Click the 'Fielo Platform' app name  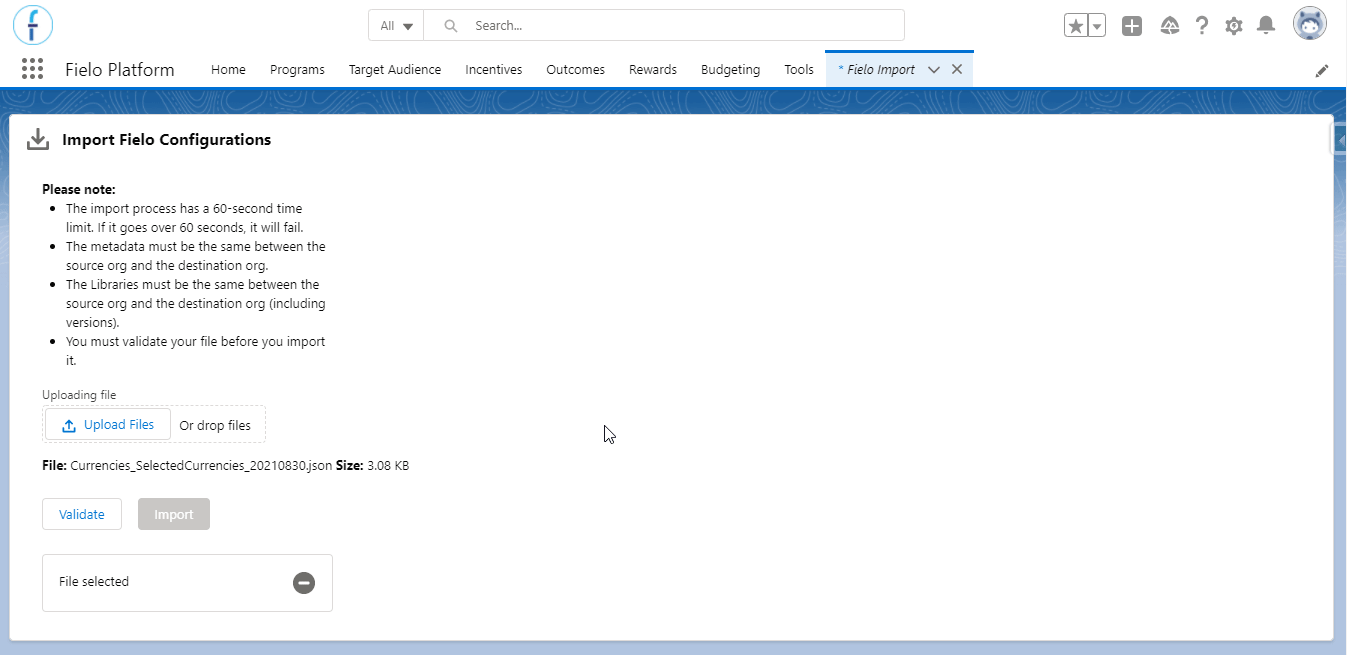(x=120, y=70)
